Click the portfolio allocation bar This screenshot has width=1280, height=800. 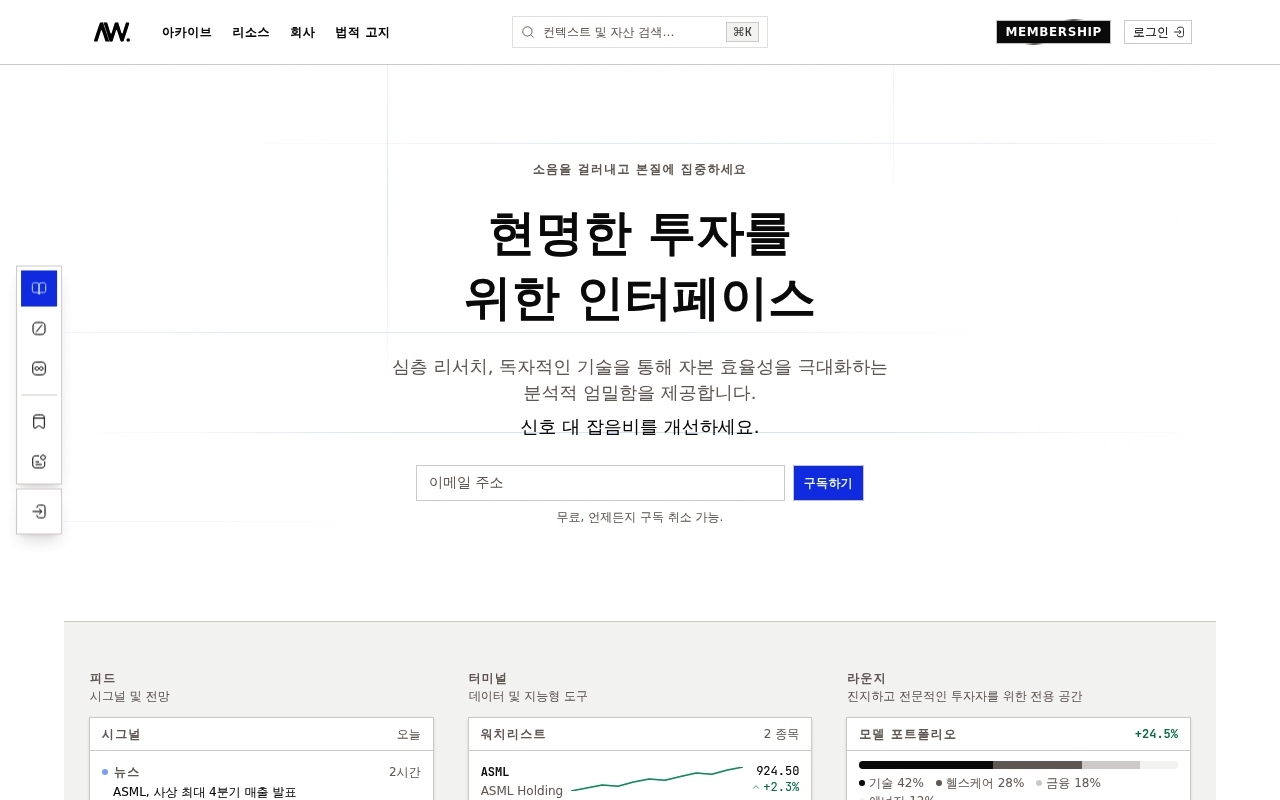click(1018, 765)
